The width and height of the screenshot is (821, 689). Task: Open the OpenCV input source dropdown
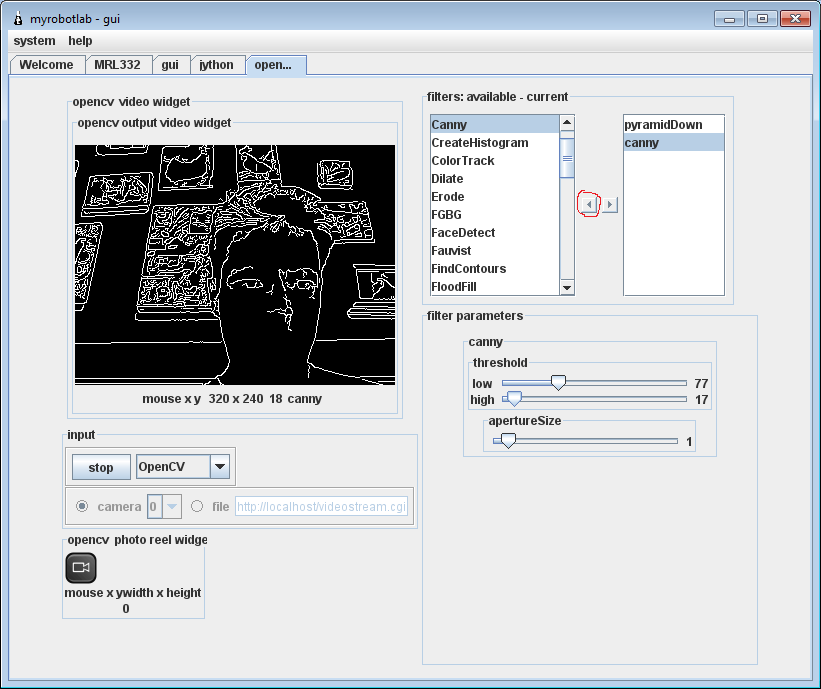coord(220,467)
